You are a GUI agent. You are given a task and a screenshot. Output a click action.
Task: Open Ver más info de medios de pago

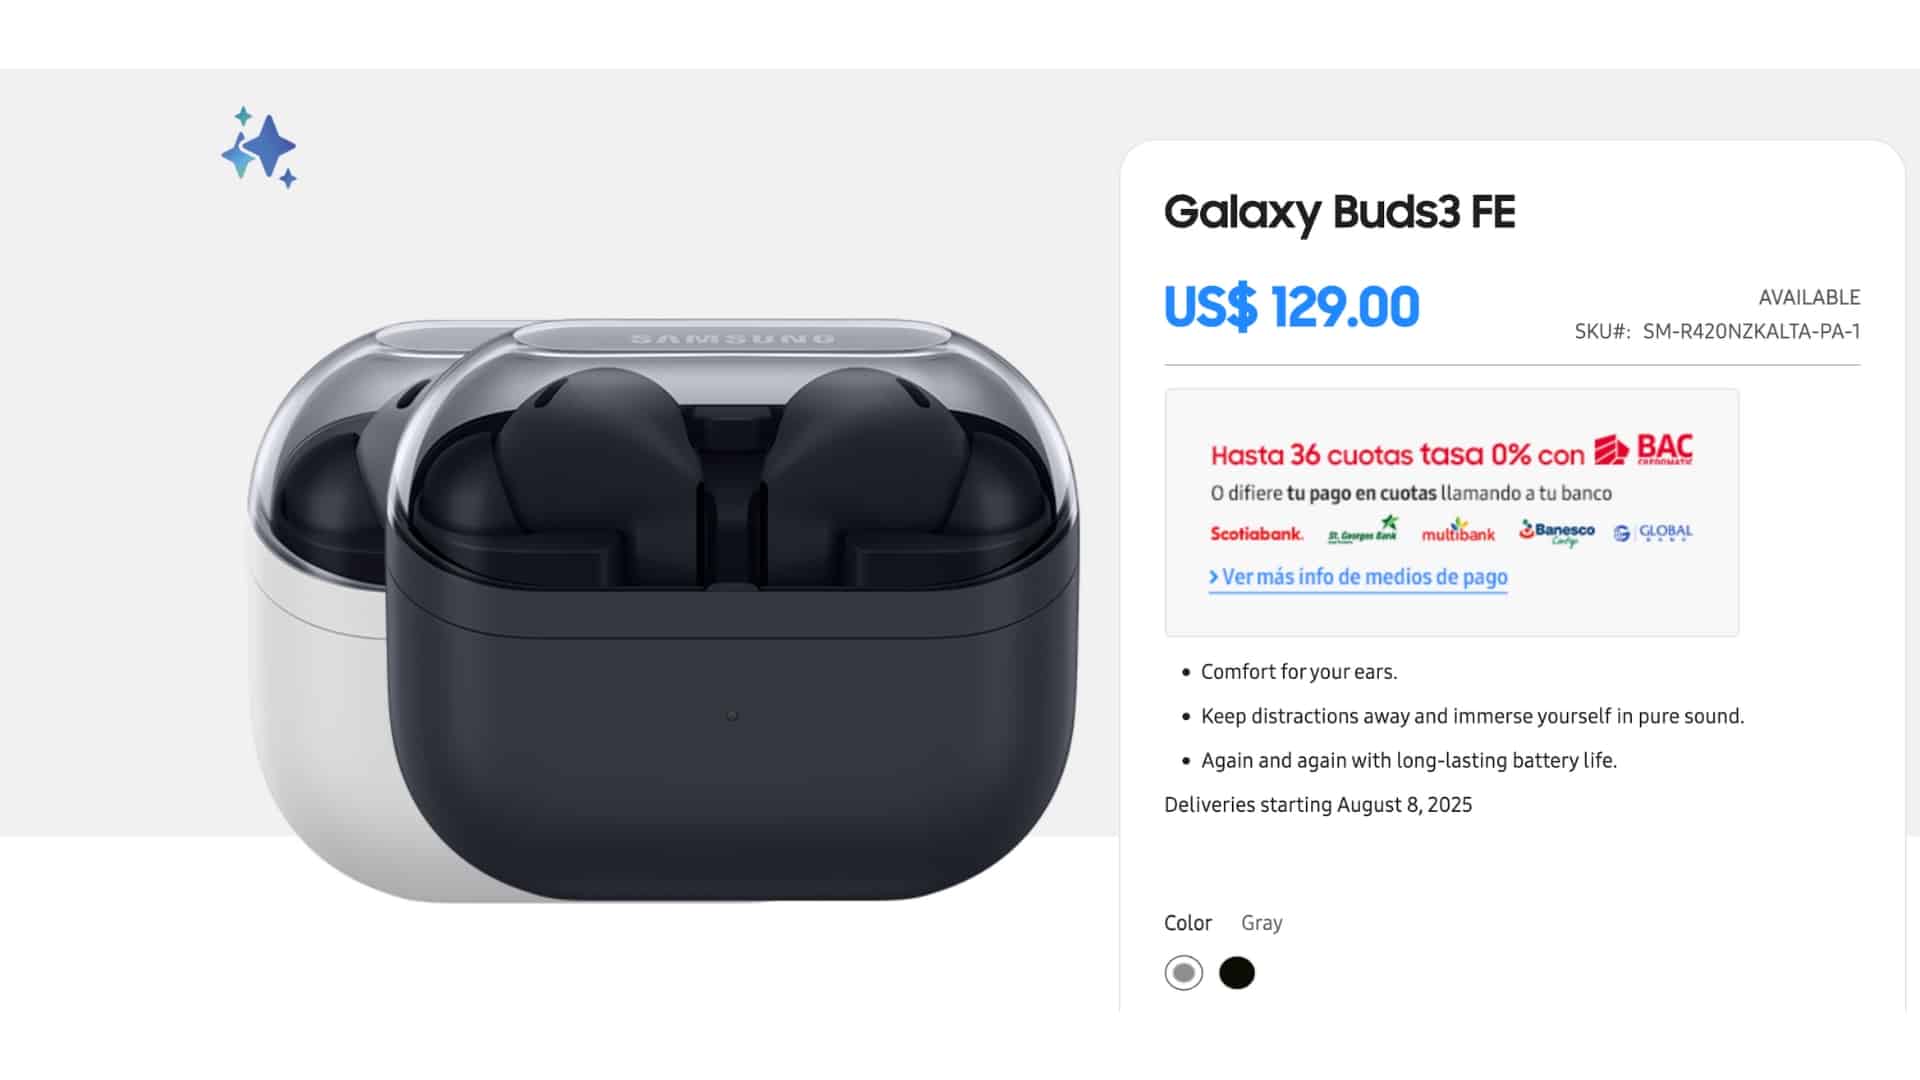click(x=1358, y=578)
